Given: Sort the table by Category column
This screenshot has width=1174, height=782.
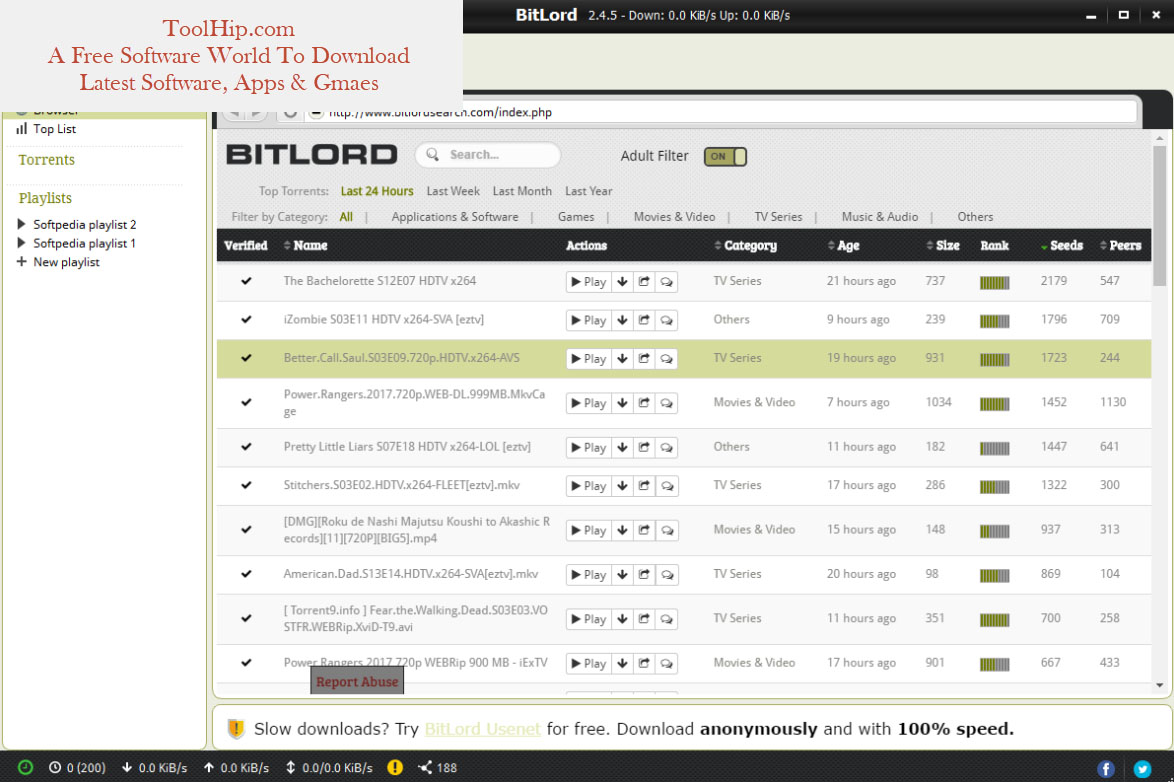Looking at the screenshot, I should click(746, 246).
